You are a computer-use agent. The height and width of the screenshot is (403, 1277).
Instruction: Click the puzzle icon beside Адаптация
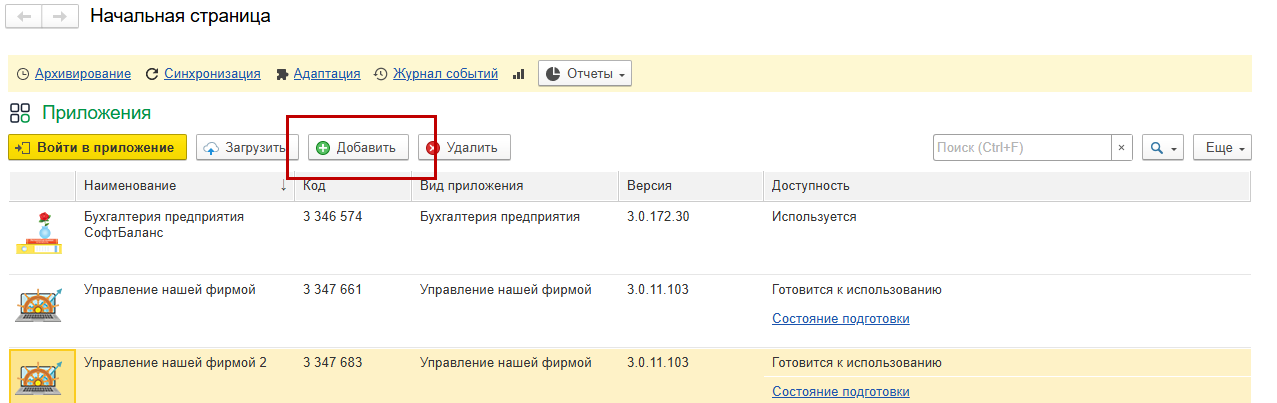(283, 74)
